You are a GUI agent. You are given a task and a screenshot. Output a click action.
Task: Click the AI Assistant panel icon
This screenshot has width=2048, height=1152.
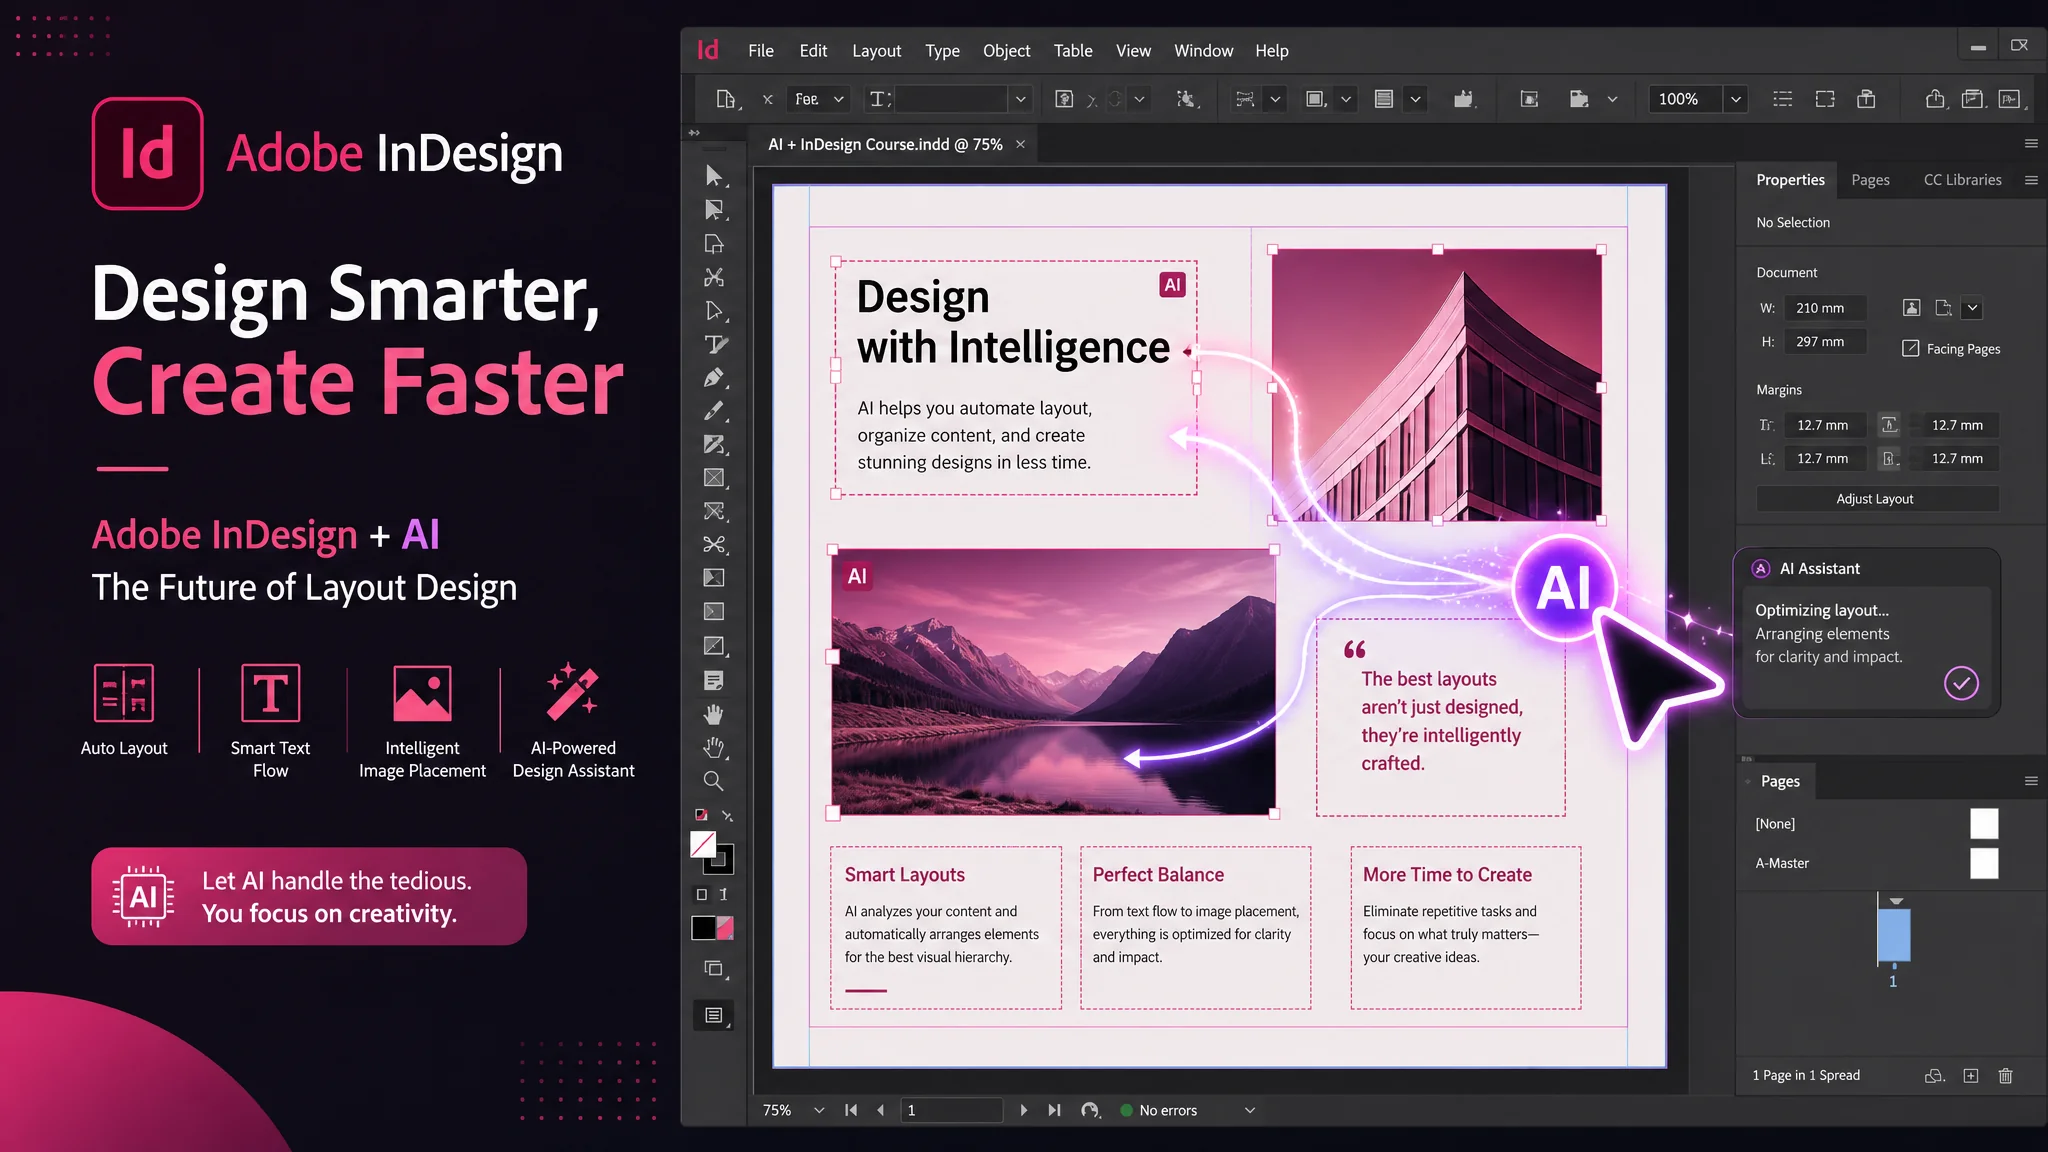pyautogui.click(x=1761, y=569)
